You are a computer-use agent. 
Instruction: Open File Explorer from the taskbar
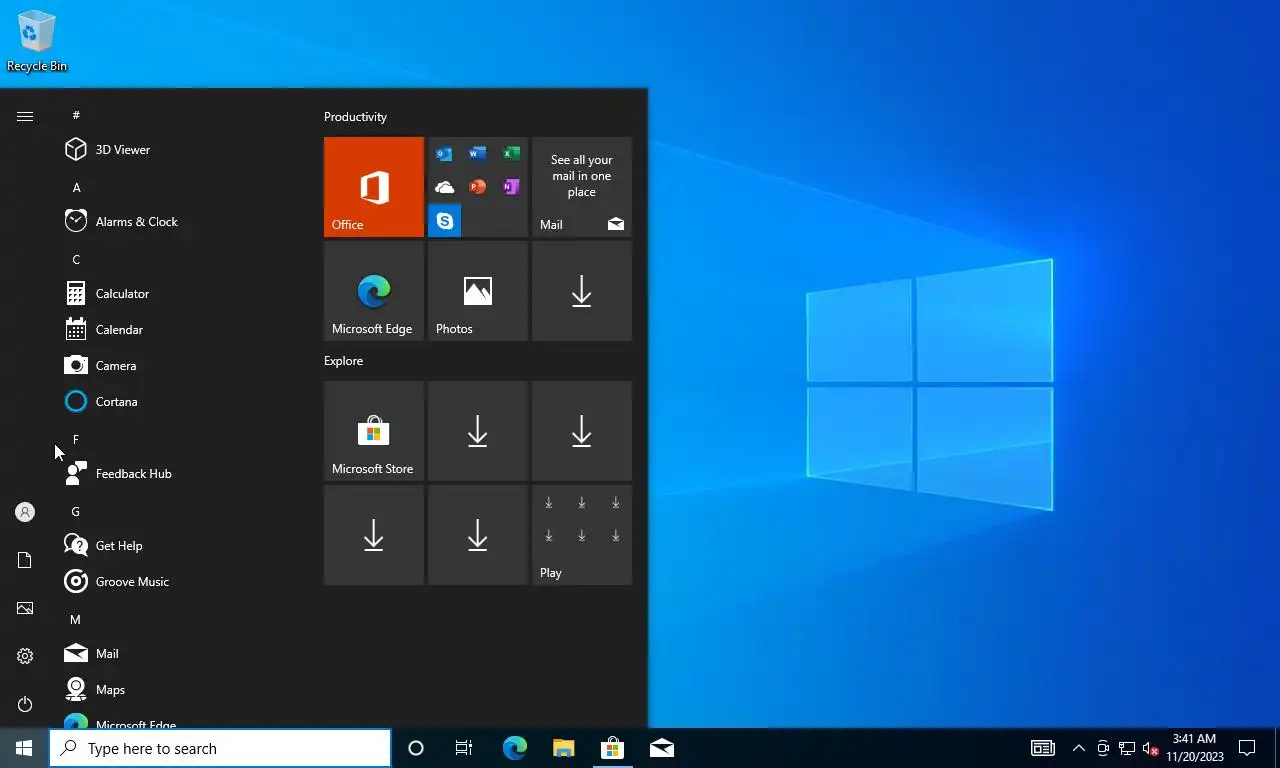(563, 748)
